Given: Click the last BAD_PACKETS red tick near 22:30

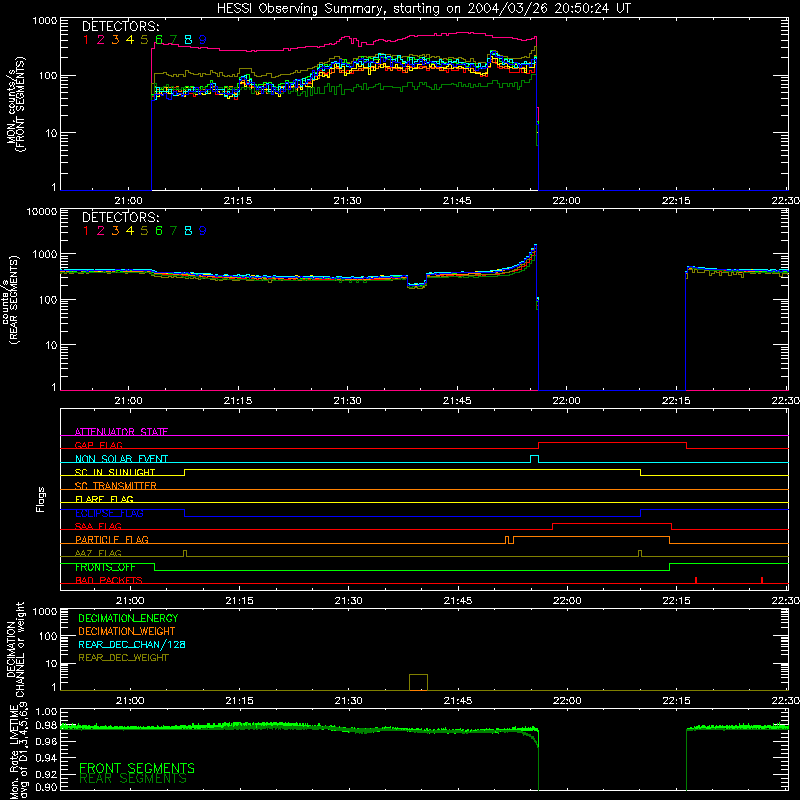Looking at the screenshot, I should click(762, 580).
